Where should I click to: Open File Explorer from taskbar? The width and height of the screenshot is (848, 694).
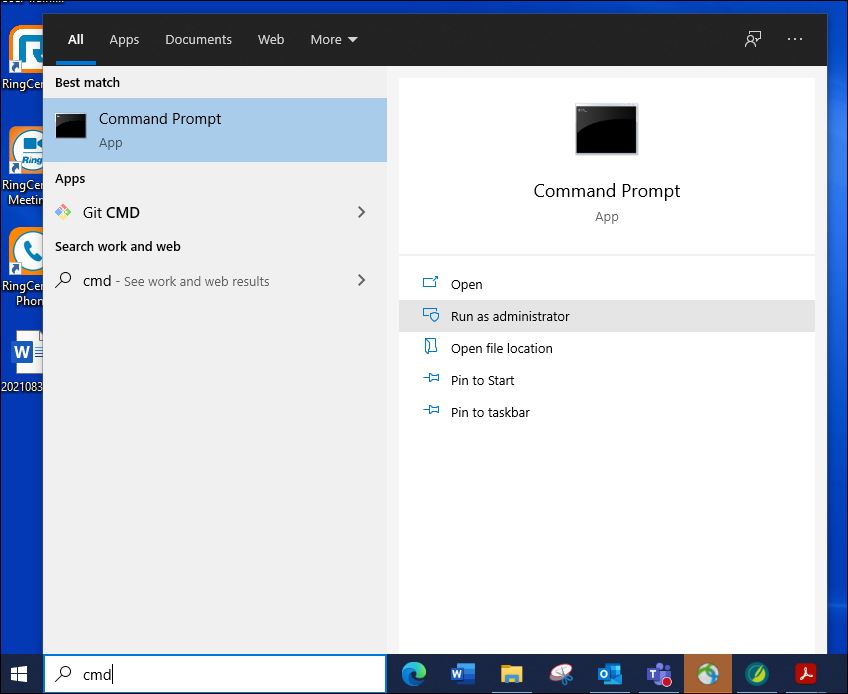click(x=512, y=674)
